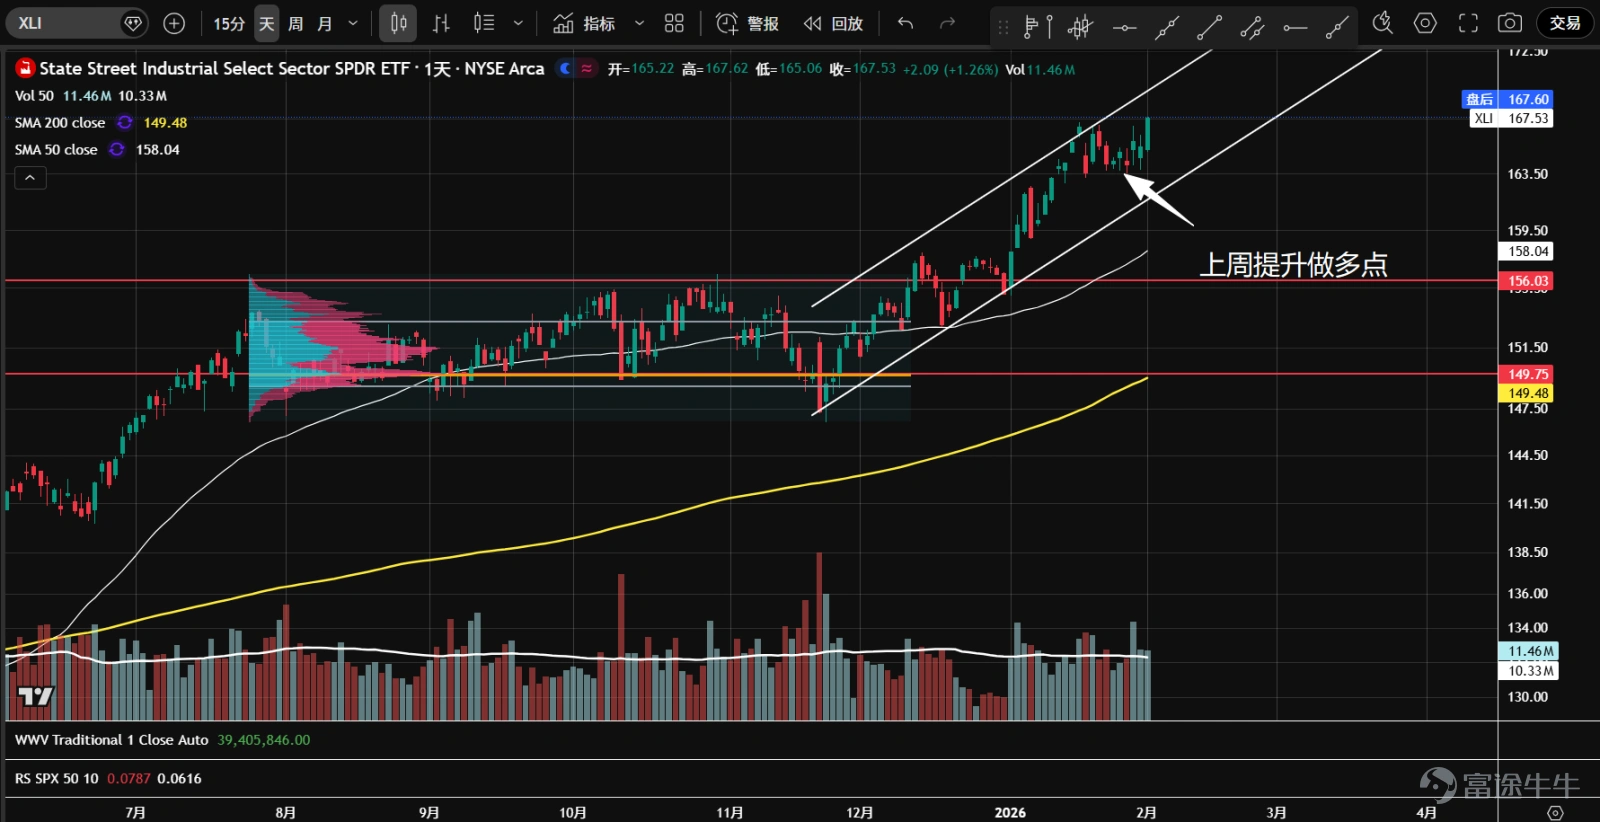Click the add symbol plus icon

coord(174,23)
